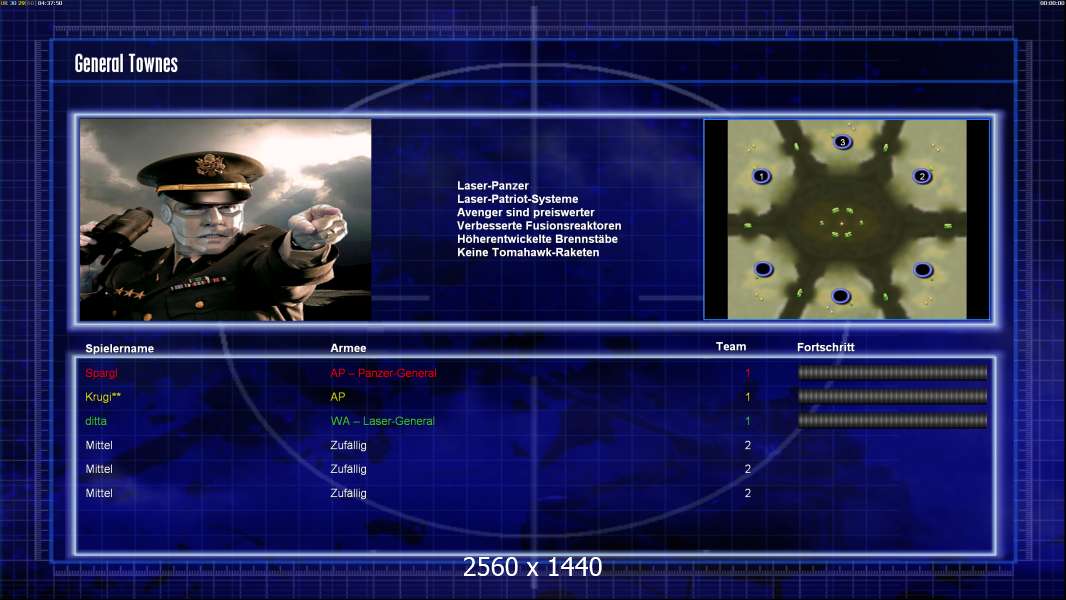
Task: Click start position marker 3 on minimap
Action: coord(842,142)
